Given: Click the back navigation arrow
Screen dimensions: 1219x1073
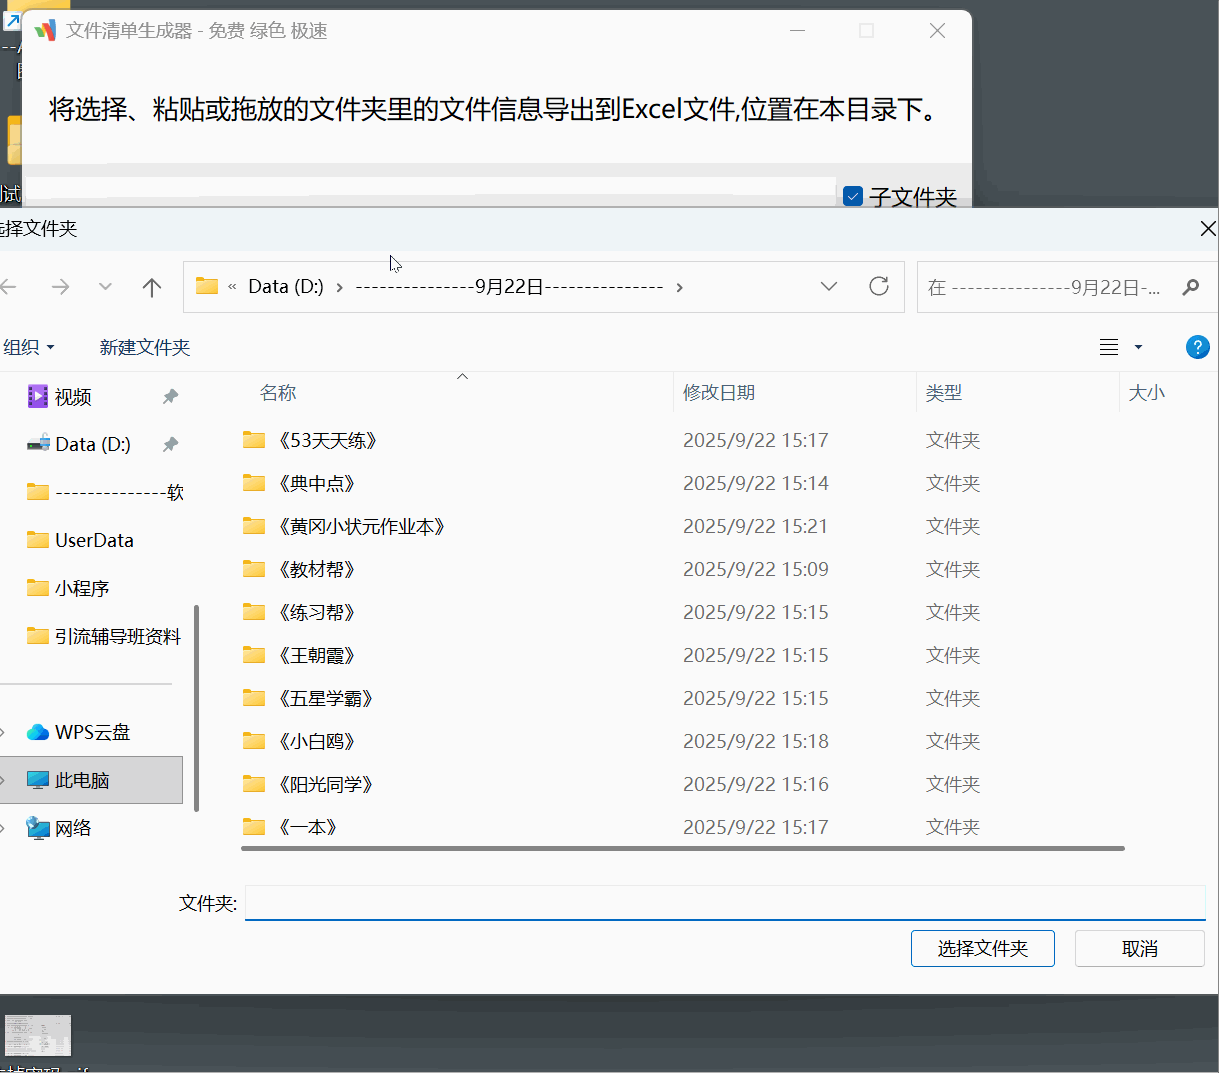Looking at the screenshot, I should coord(9,287).
